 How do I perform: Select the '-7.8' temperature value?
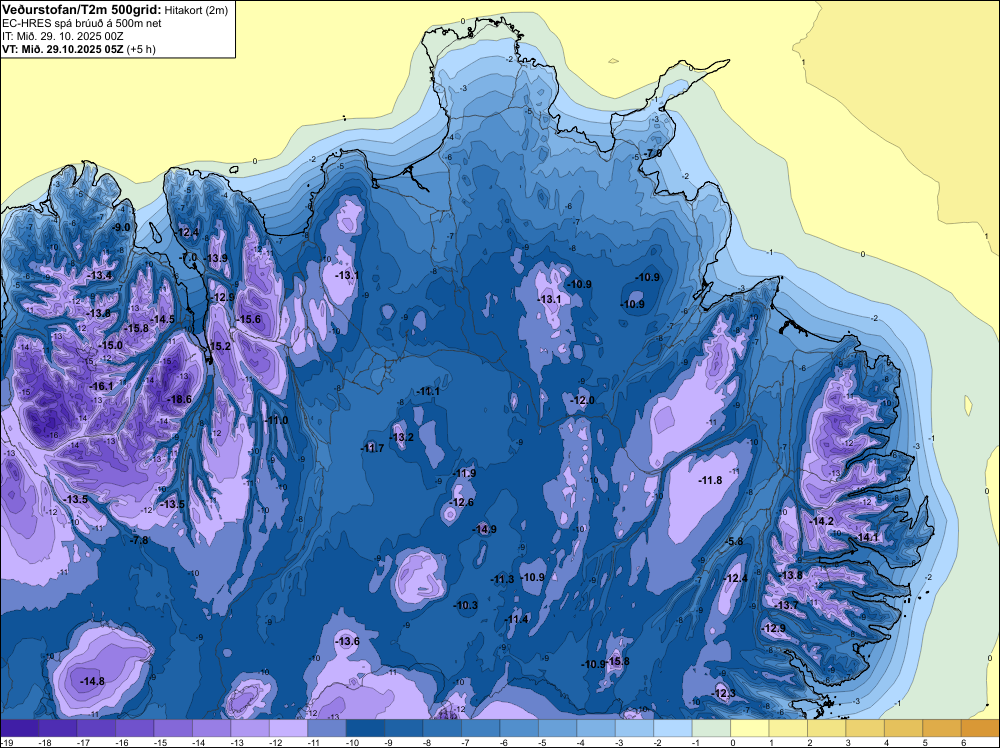point(139,540)
